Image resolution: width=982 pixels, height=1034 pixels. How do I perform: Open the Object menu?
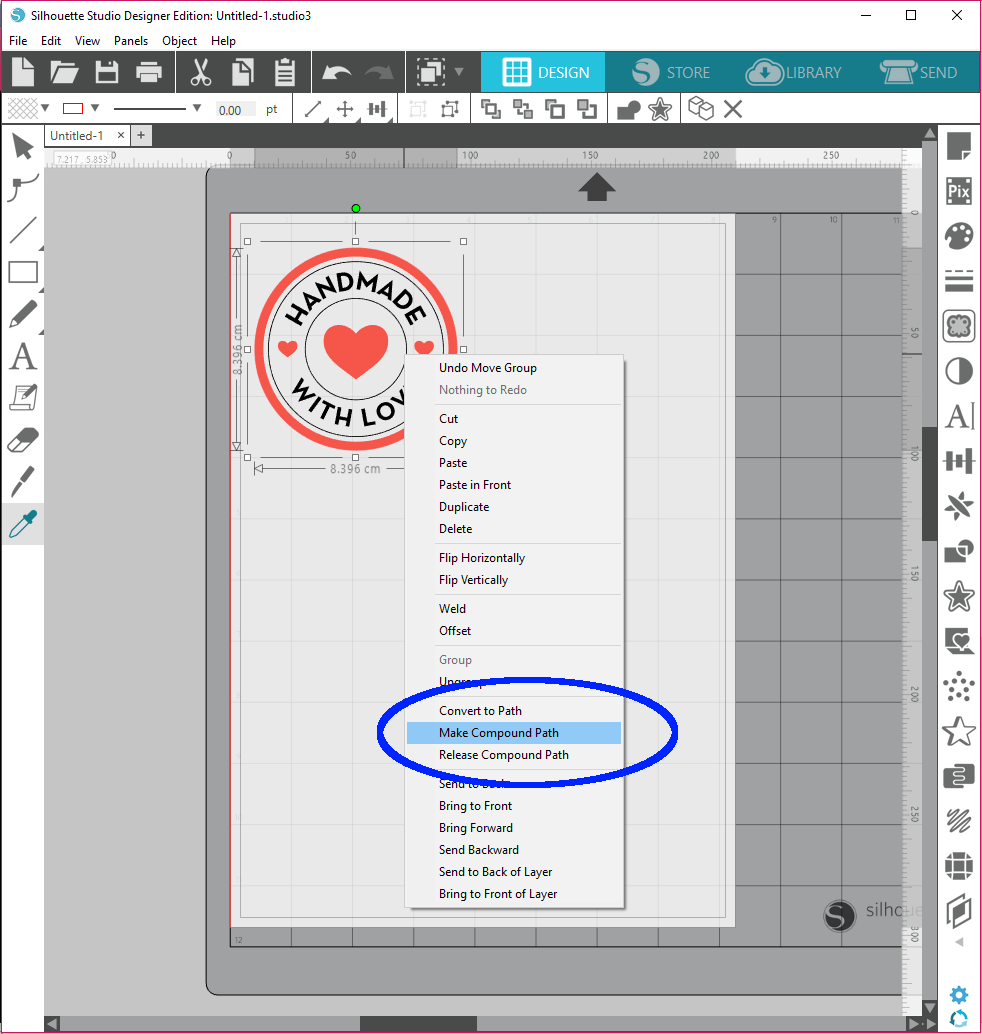[x=179, y=41]
